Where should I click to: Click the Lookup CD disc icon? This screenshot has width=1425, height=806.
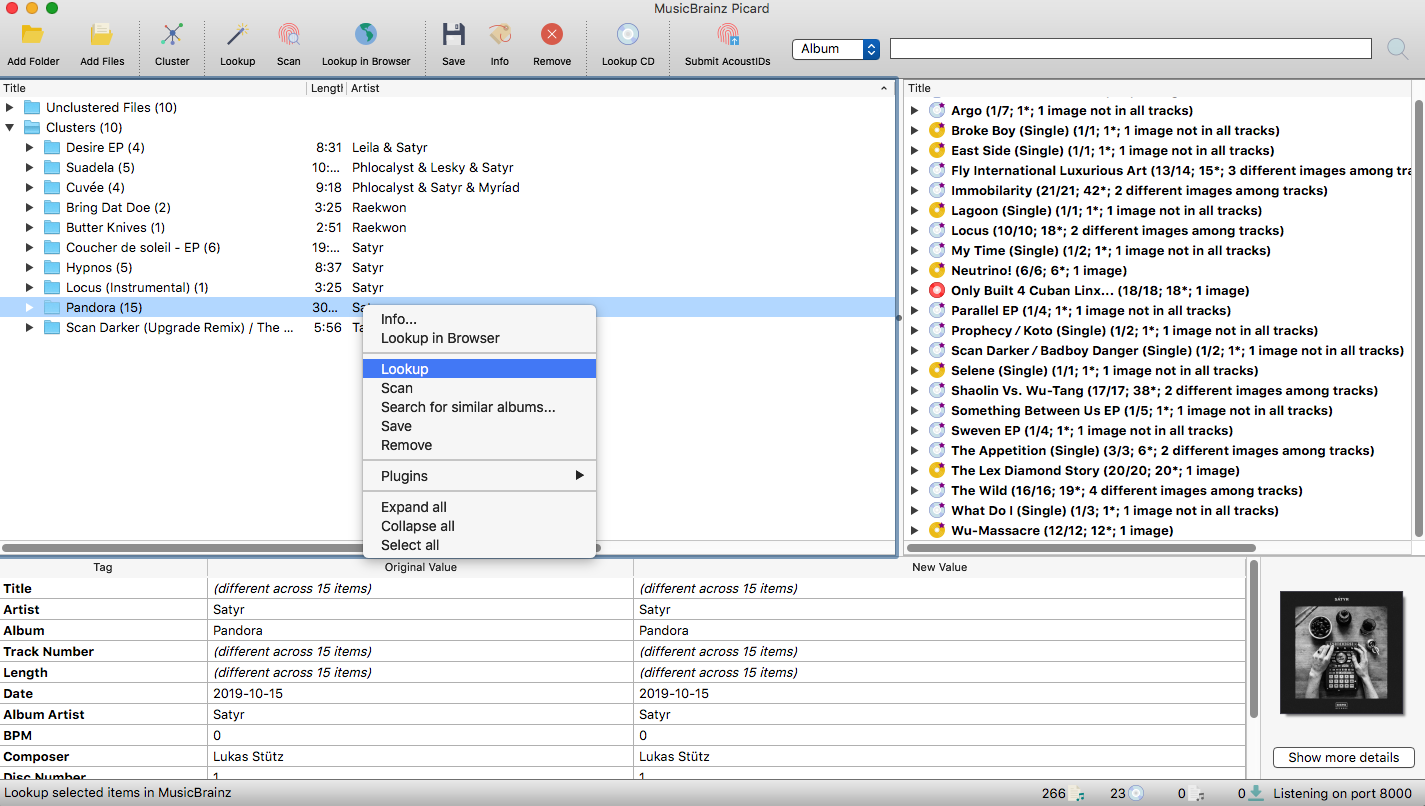point(628,35)
